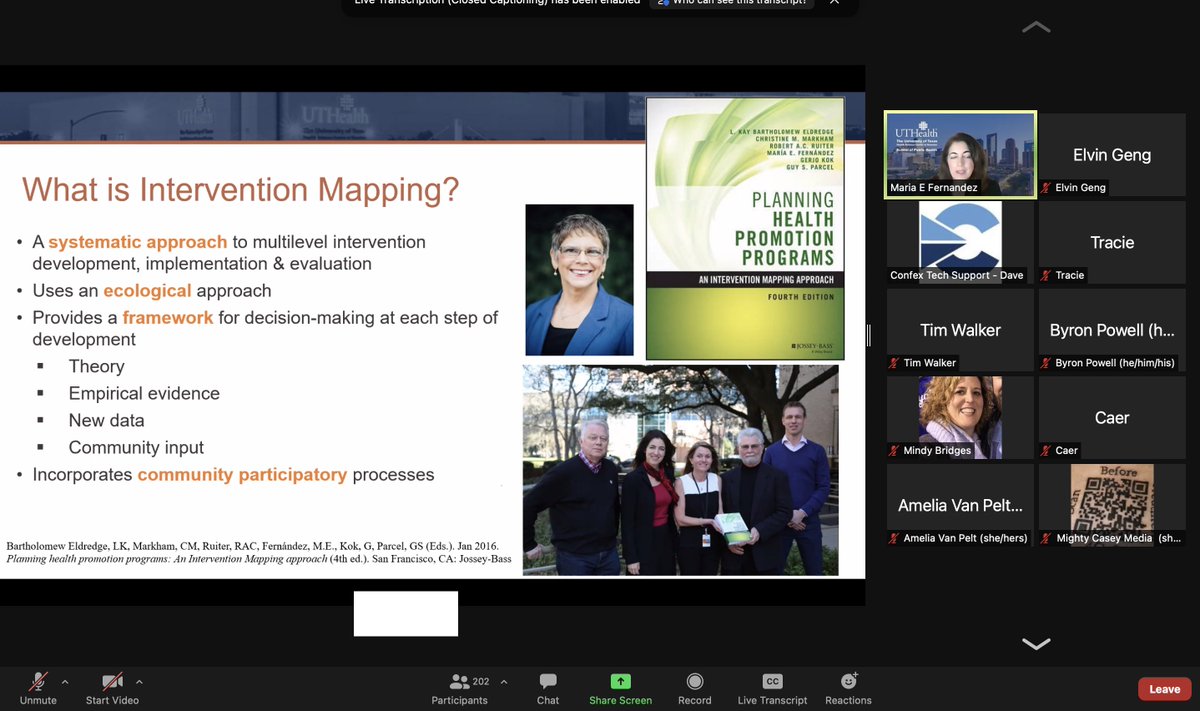Screen dimensions: 1200x711
Task: Open the Chat panel
Action: (548, 688)
